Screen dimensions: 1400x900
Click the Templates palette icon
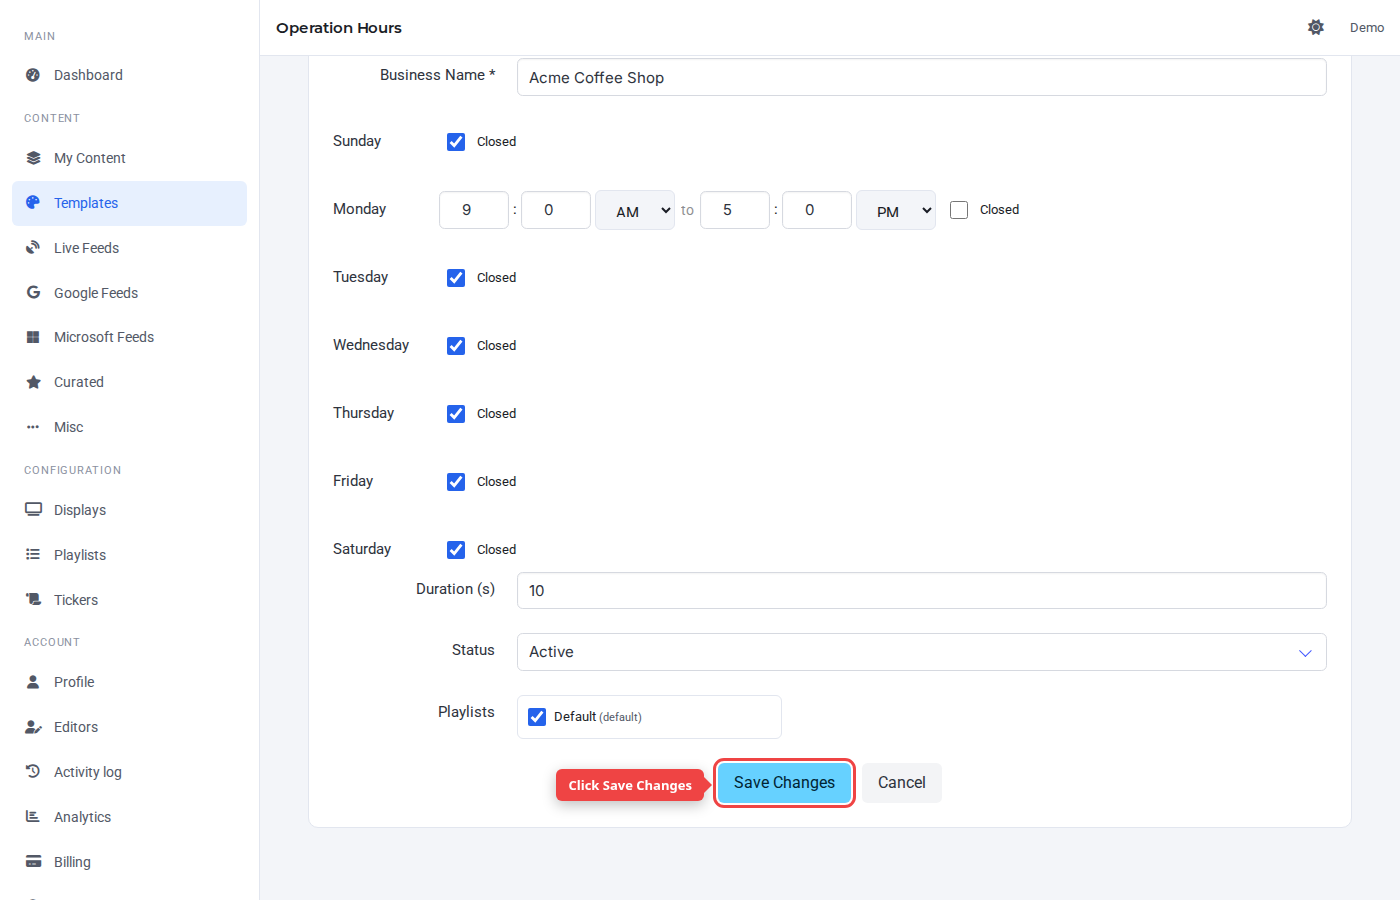33,203
